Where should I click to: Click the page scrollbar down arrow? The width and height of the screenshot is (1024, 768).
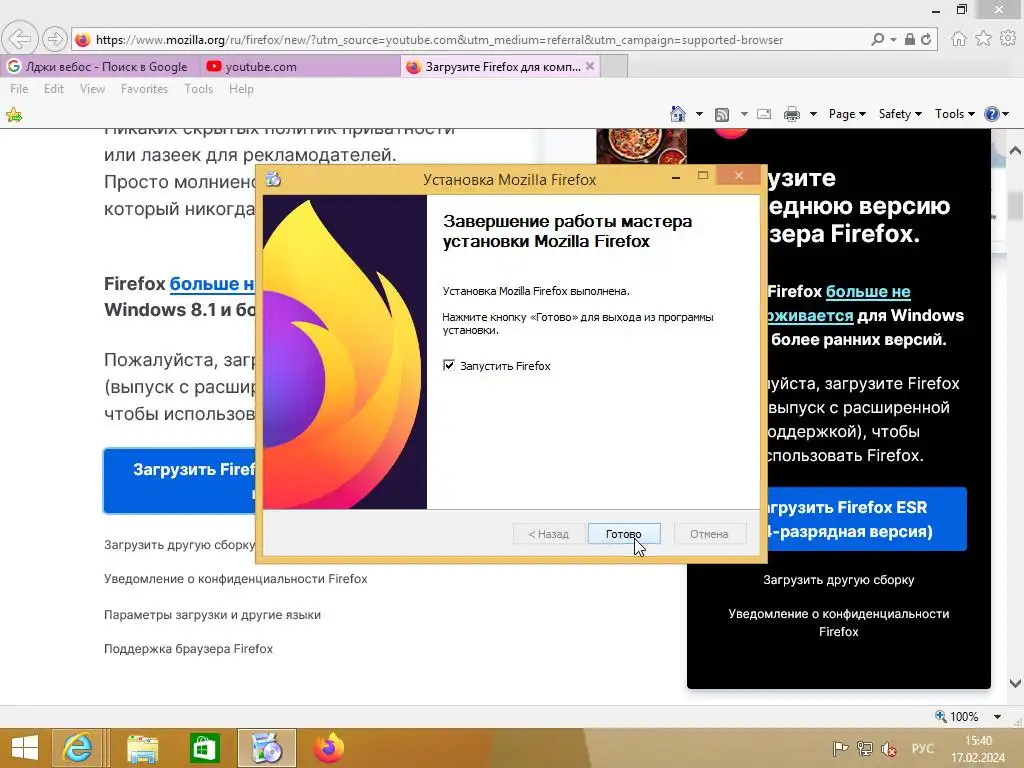[1016, 684]
